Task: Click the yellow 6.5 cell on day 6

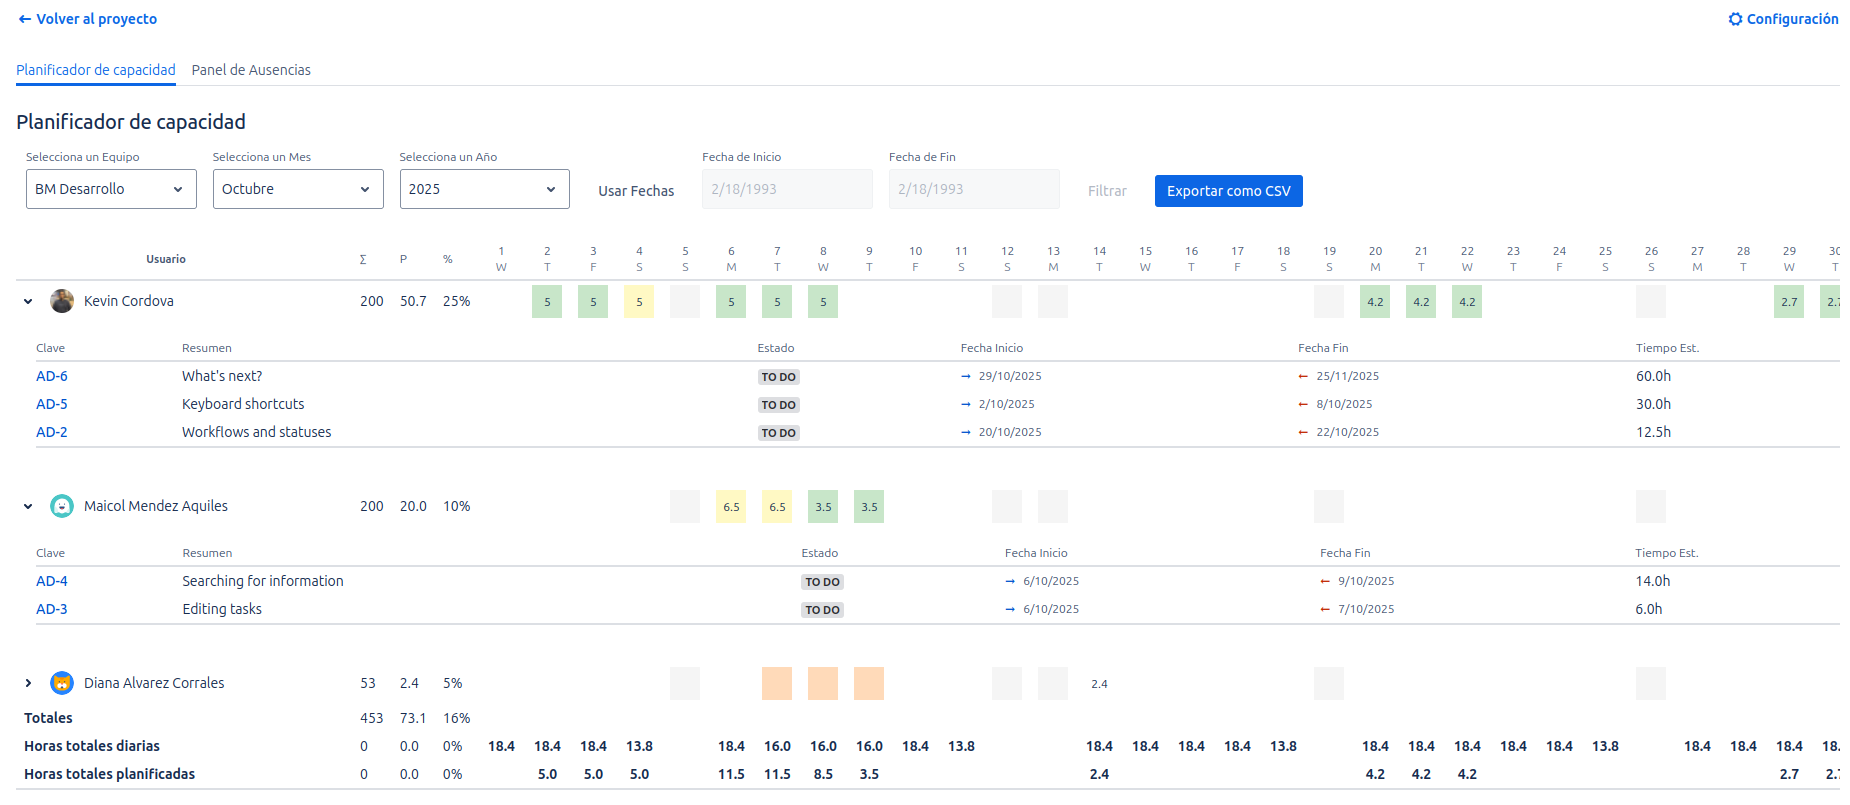Action: click(x=731, y=507)
